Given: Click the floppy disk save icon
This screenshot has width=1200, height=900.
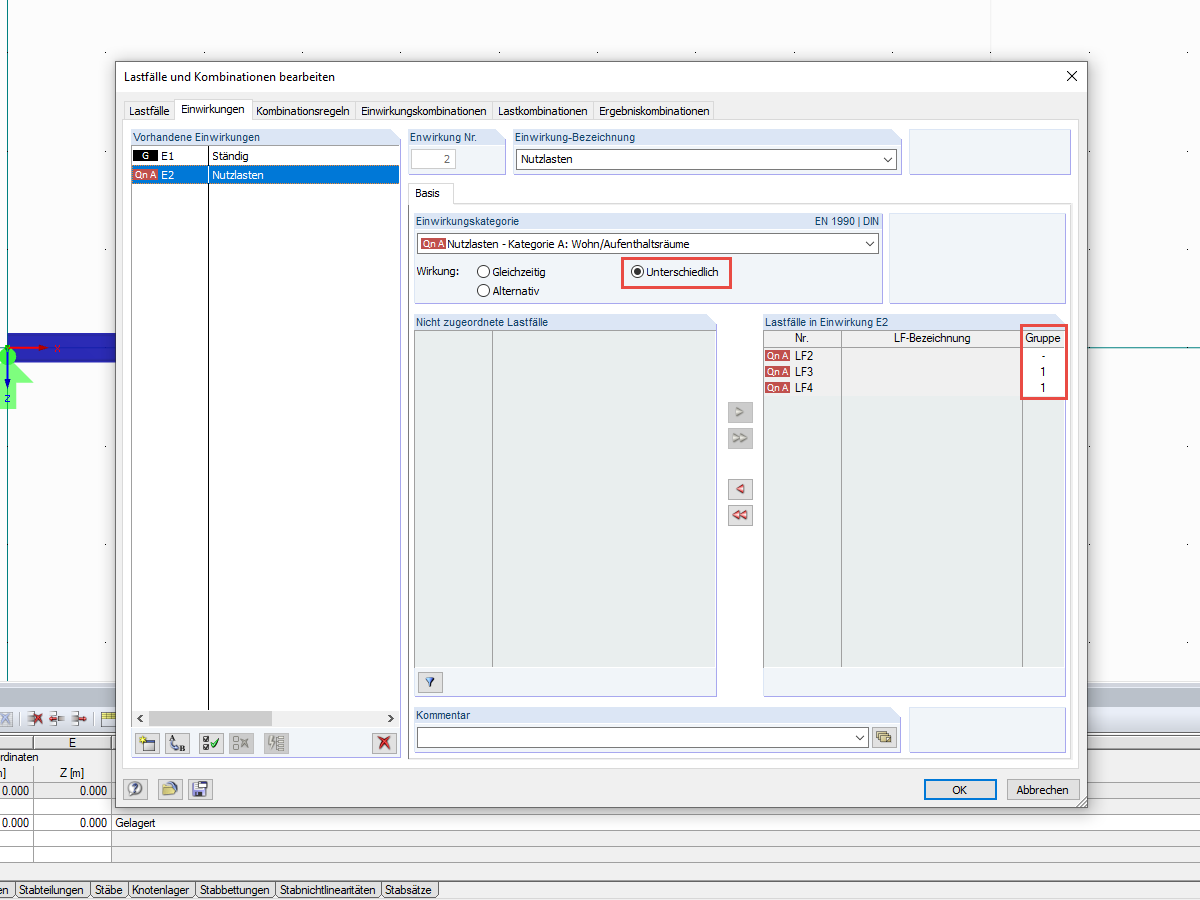Looking at the screenshot, I should [201, 789].
